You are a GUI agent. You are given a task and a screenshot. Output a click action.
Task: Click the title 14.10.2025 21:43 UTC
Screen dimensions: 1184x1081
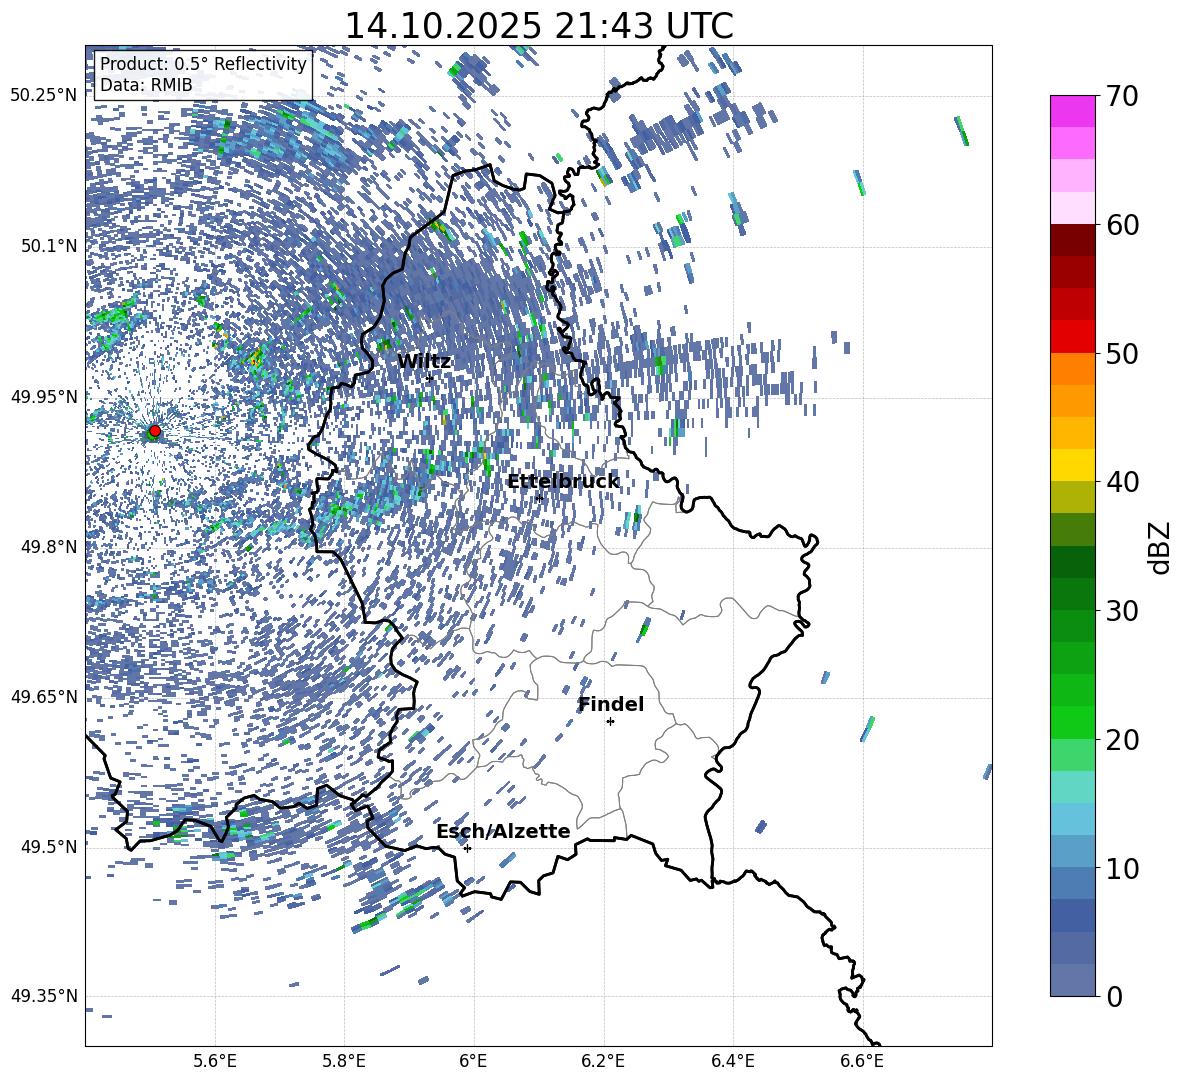tap(539, 26)
